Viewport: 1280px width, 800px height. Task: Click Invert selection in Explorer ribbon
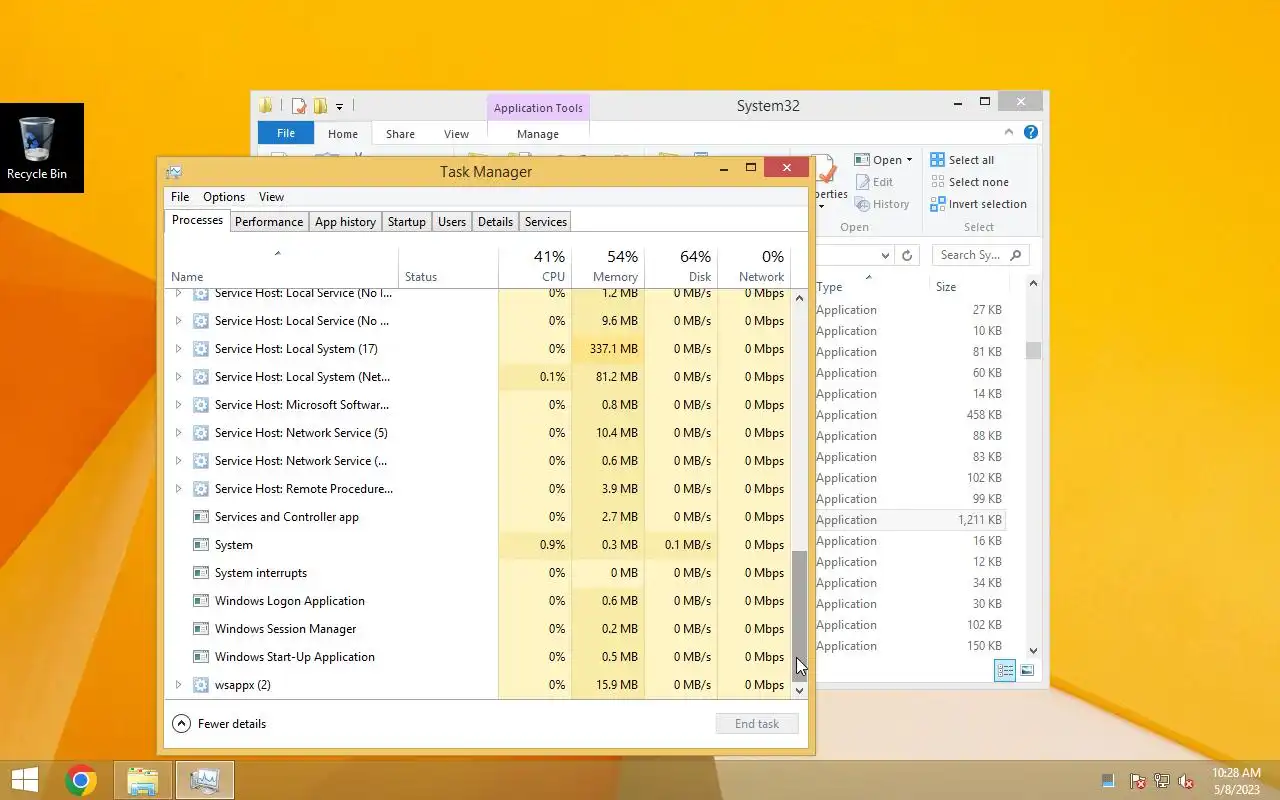point(978,204)
